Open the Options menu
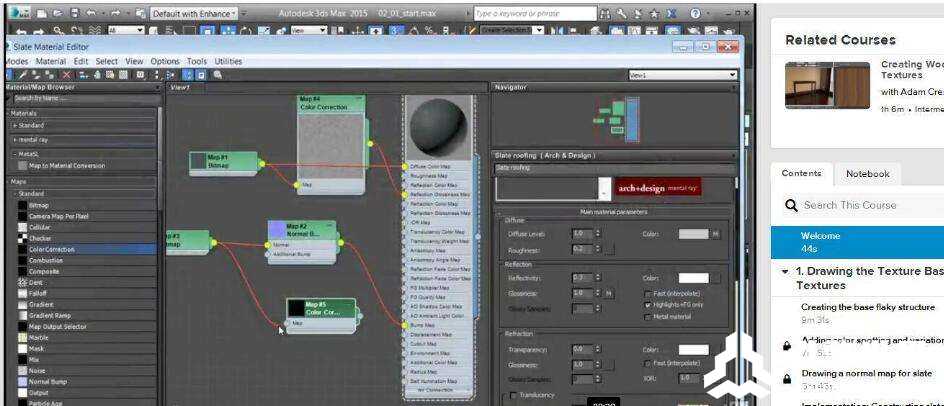 [x=165, y=61]
